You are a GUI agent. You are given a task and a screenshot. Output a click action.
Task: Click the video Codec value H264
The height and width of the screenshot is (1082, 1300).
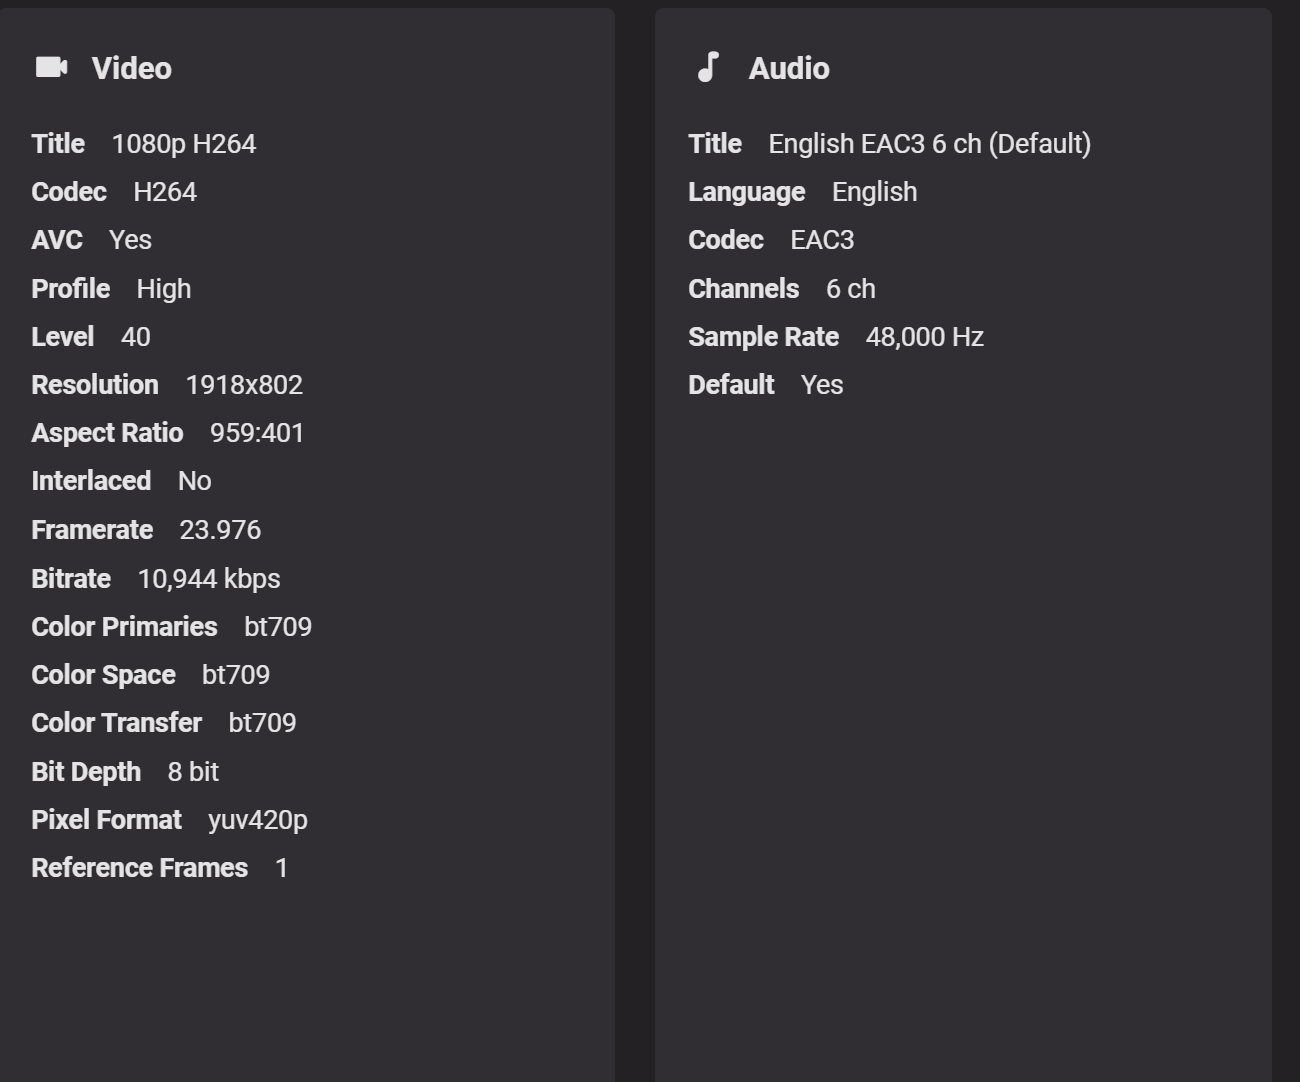point(165,192)
